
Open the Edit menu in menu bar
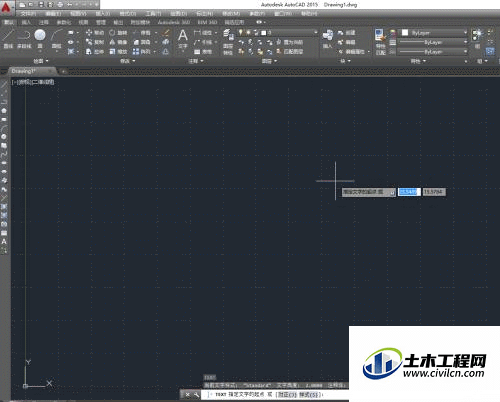(53, 14)
